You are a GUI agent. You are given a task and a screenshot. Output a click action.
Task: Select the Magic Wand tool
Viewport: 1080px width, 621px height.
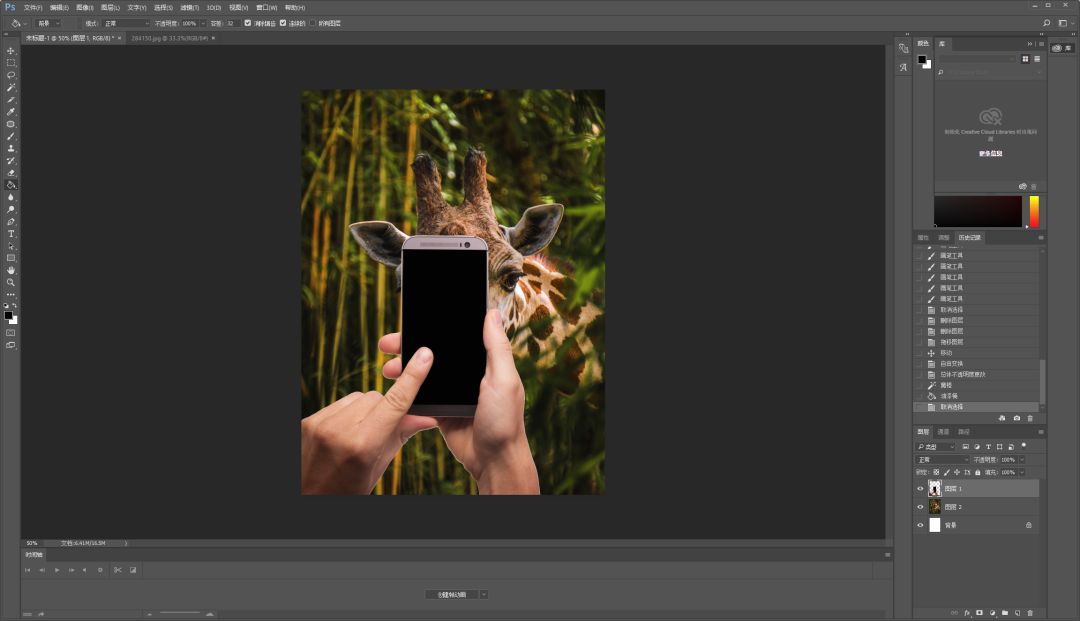coord(11,88)
